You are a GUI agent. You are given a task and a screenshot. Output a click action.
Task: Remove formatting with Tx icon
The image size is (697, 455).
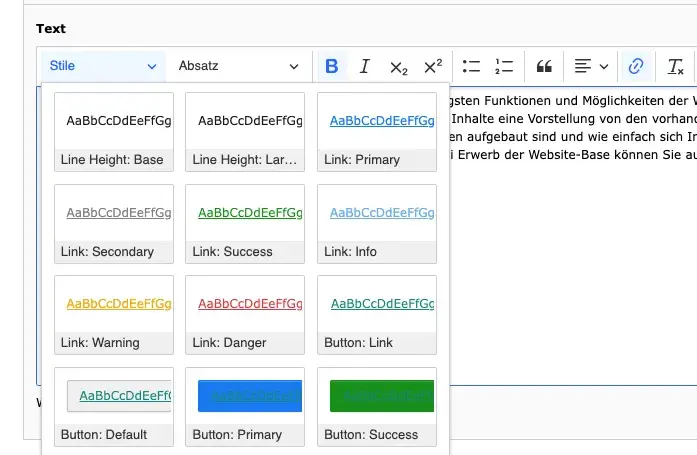click(x=676, y=67)
